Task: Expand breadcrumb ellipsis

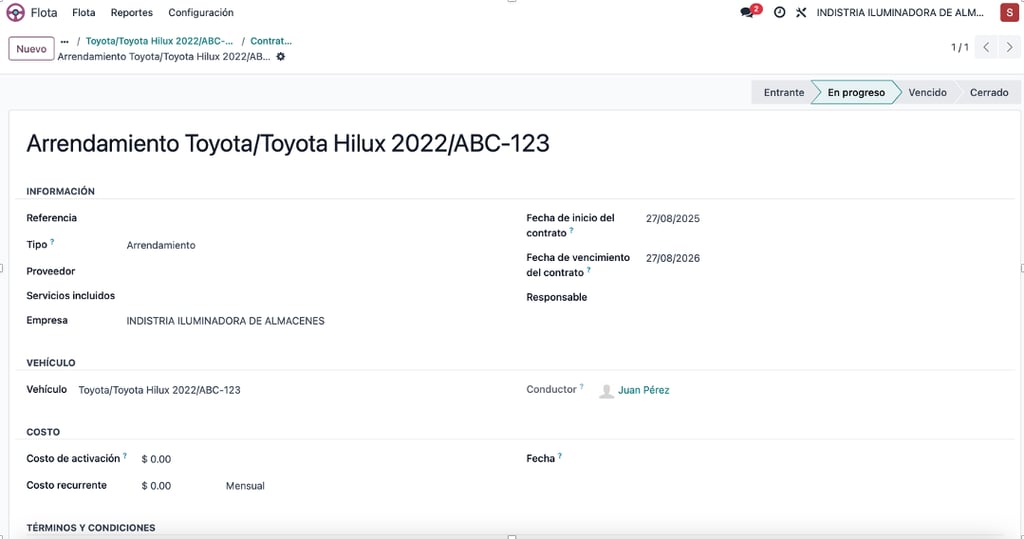Action: 64,41
